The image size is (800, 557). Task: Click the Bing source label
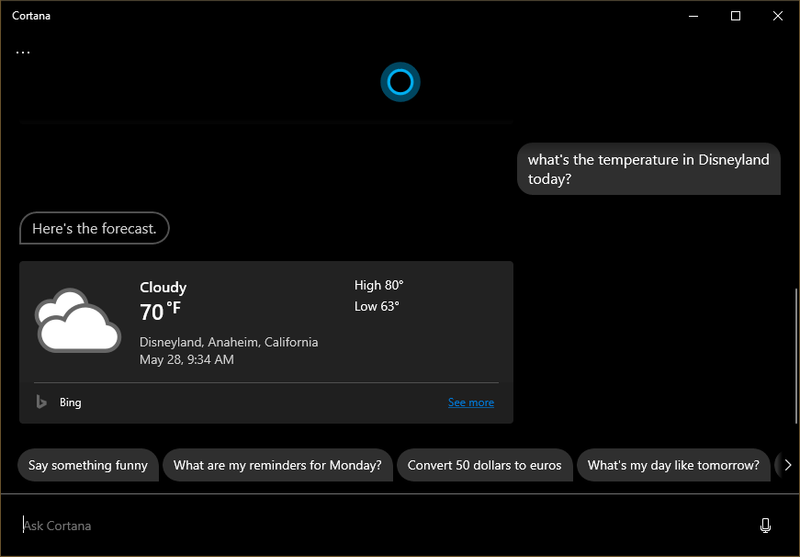[x=70, y=402]
